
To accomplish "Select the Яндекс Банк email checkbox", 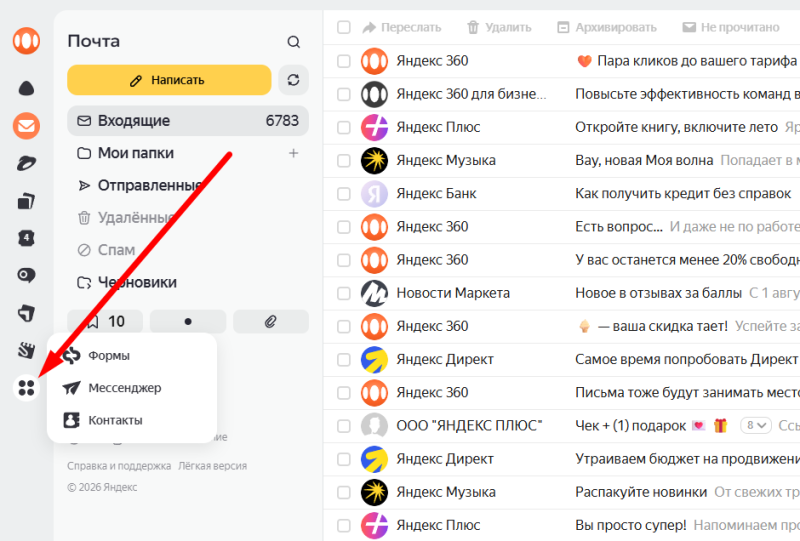I will 344,194.
